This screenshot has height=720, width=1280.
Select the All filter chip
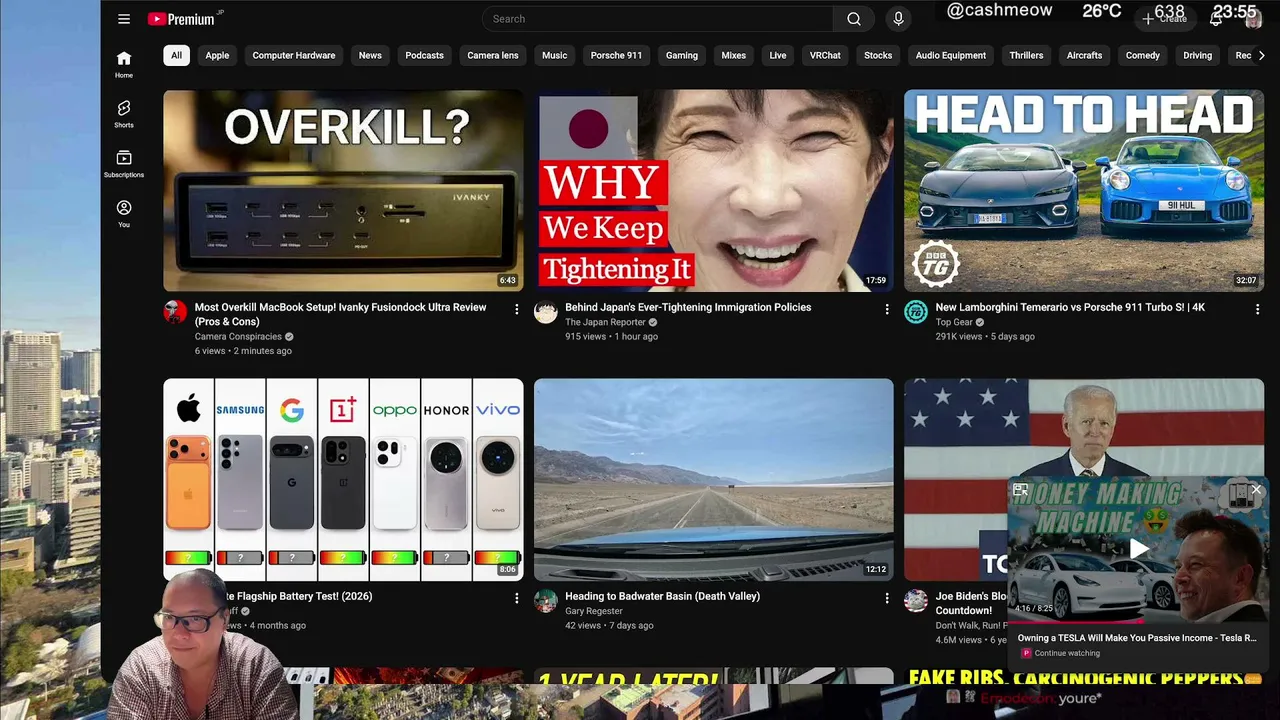176,56
